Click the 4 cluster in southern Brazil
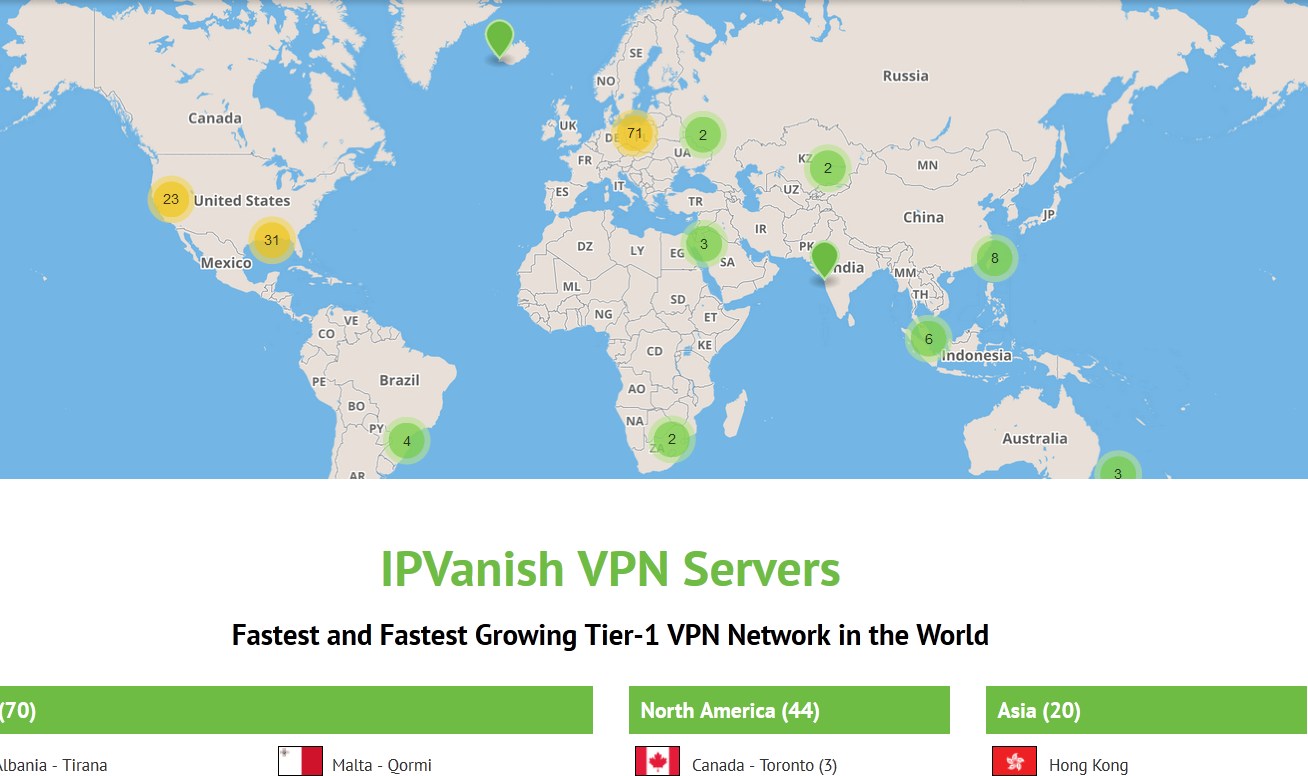This screenshot has height=776, width=1308. (406, 440)
